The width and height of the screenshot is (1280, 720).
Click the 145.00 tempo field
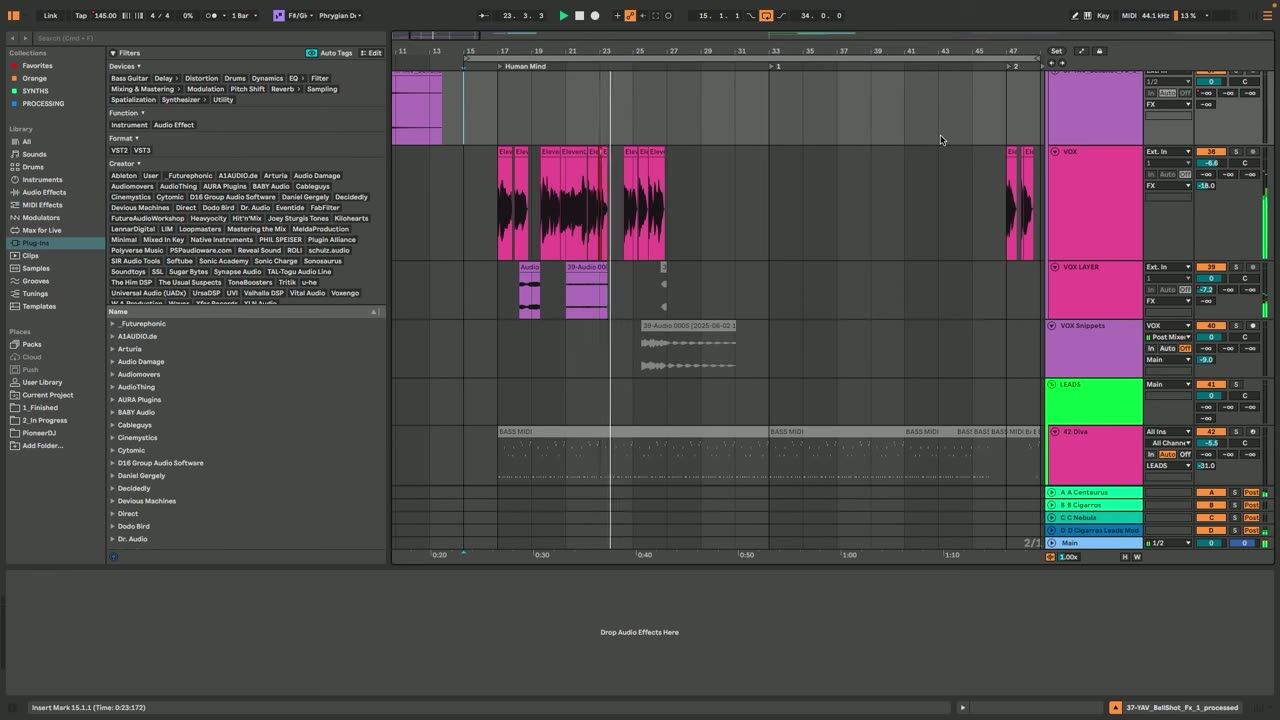pyautogui.click(x=105, y=15)
